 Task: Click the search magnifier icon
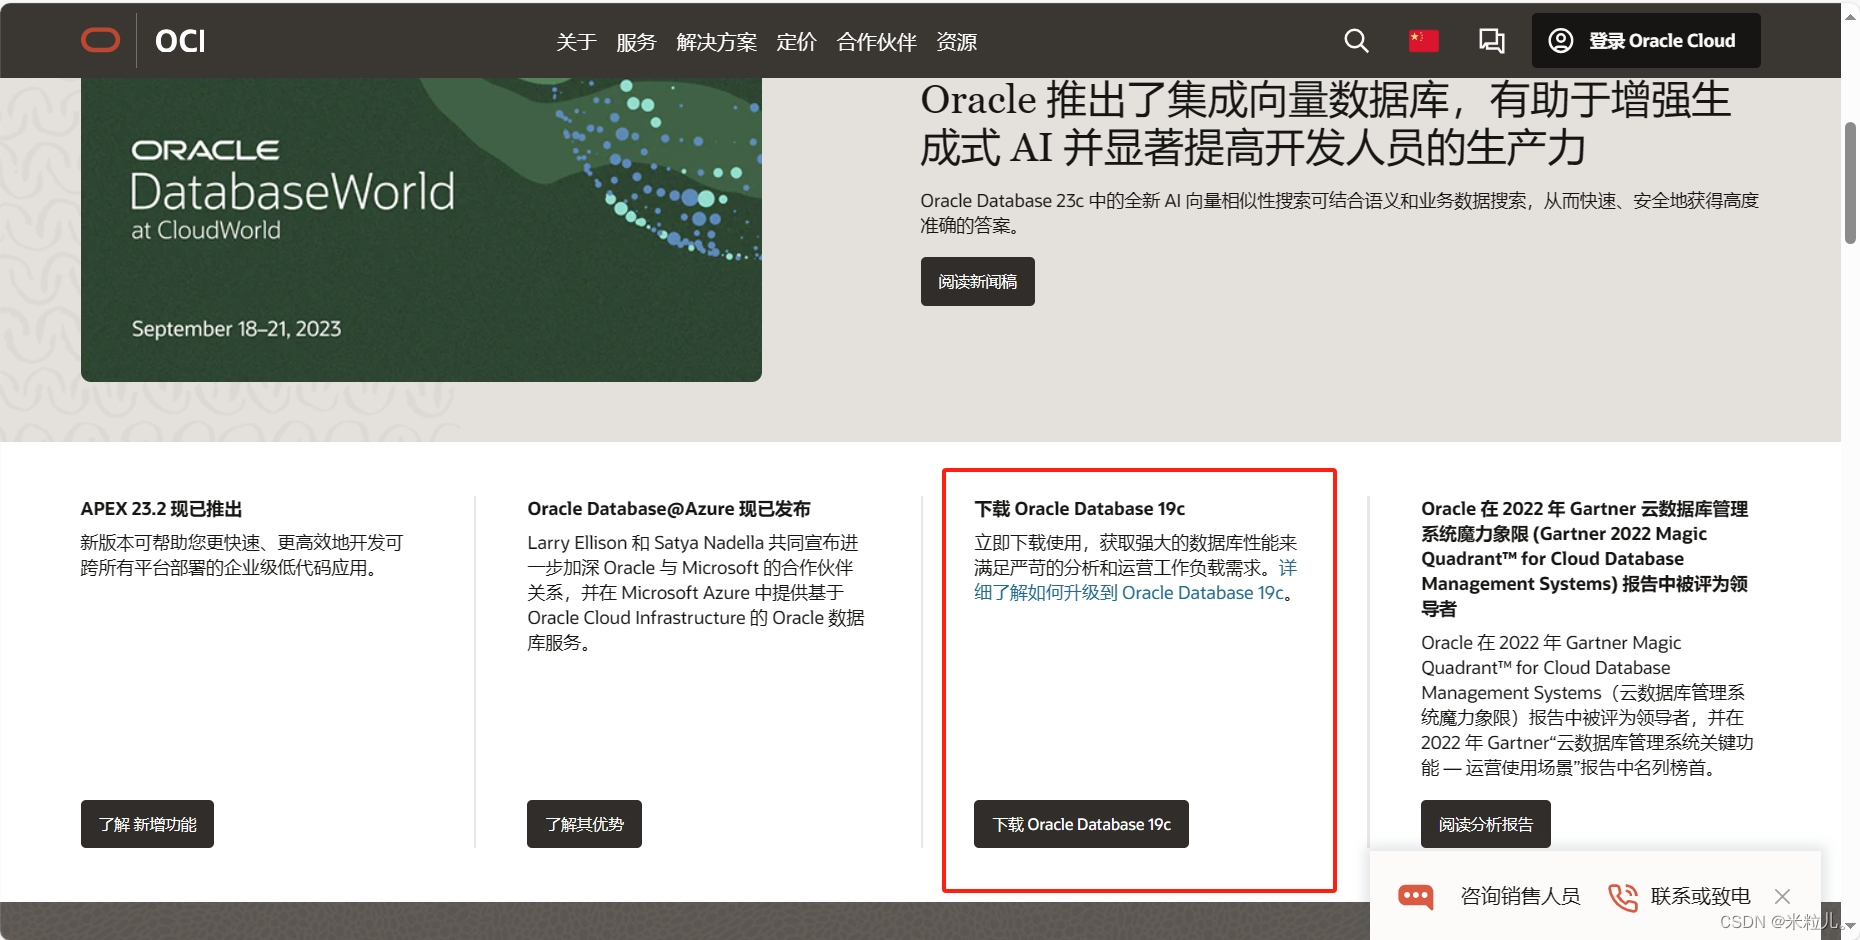click(x=1356, y=41)
